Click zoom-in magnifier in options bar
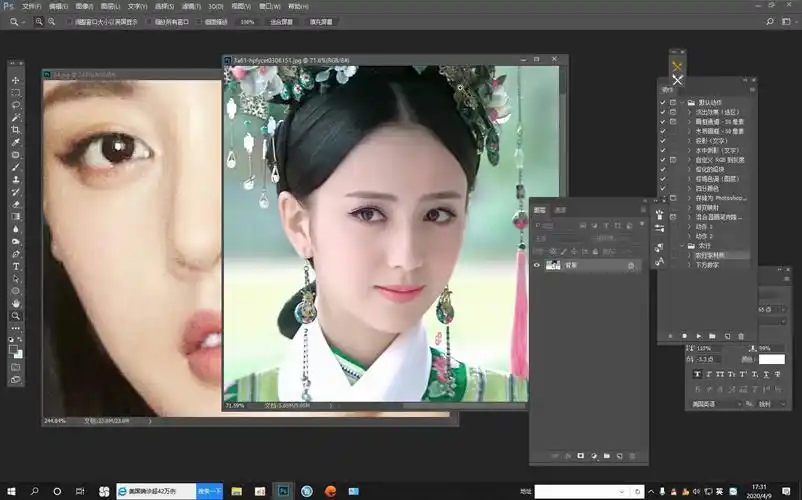Screen dimensions: 802x500 [x=39, y=21]
